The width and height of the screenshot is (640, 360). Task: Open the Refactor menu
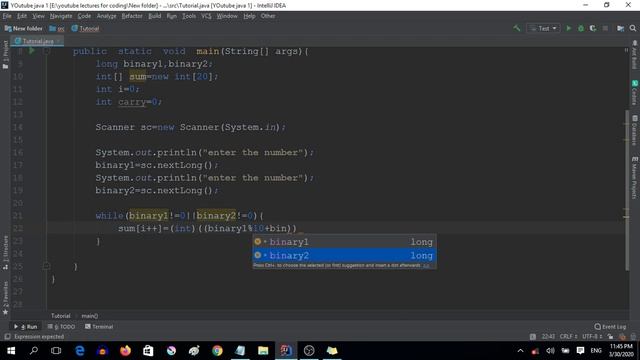[132, 16]
